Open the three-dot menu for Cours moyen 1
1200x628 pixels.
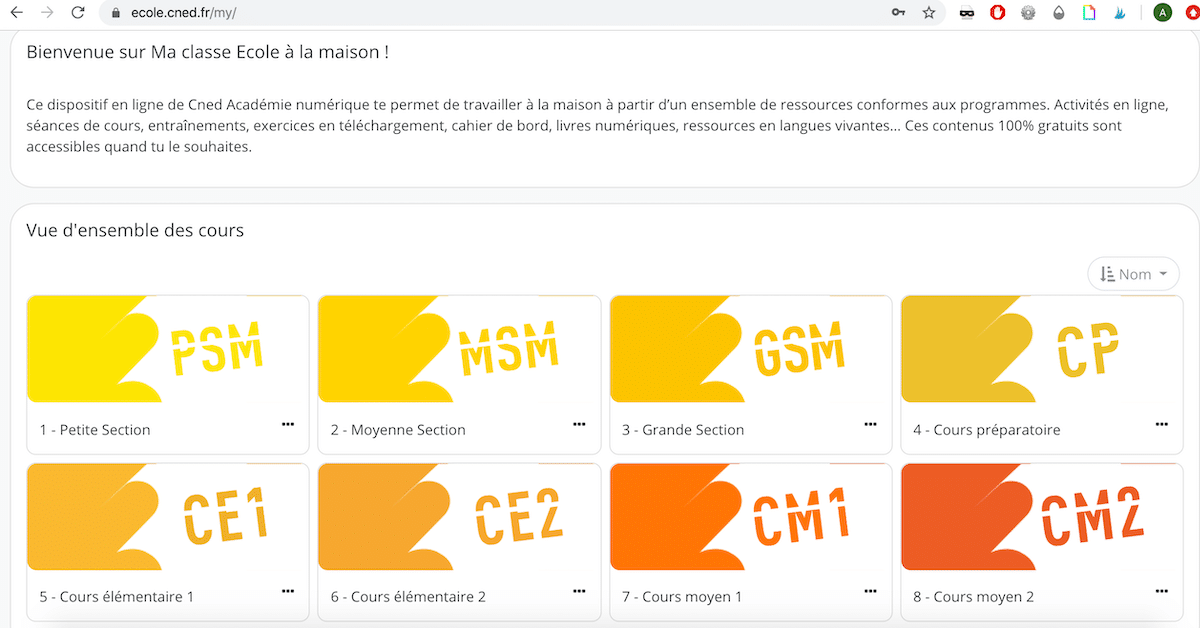(870, 591)
